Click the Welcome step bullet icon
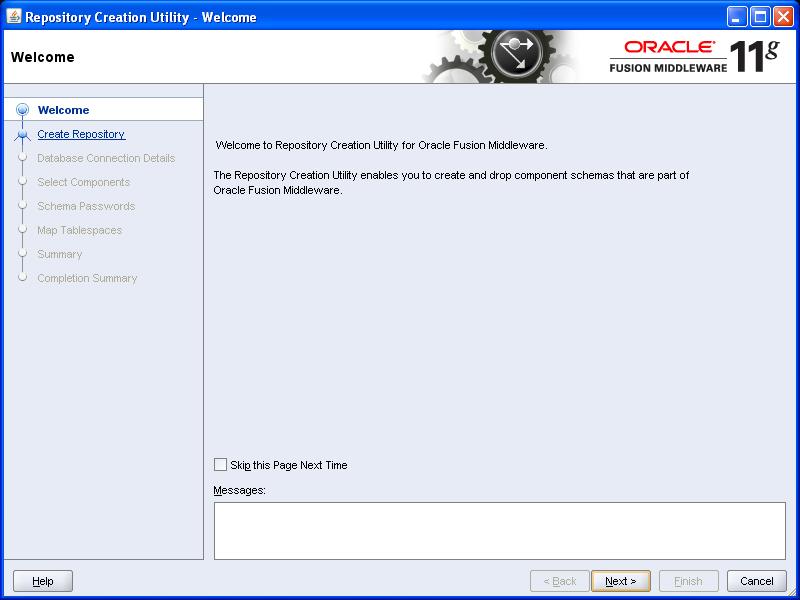The height and width of the screenshot is (600, 800). 22,110
